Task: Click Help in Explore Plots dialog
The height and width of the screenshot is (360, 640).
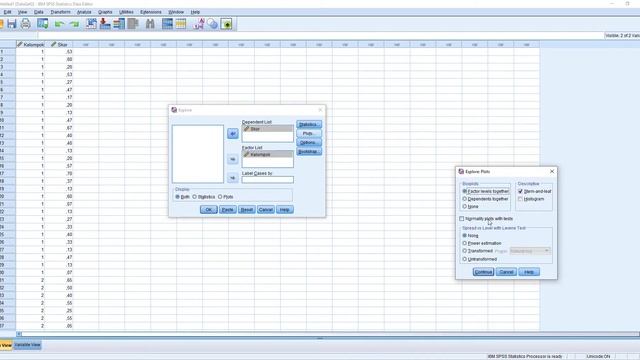Action: click(529, 272)
